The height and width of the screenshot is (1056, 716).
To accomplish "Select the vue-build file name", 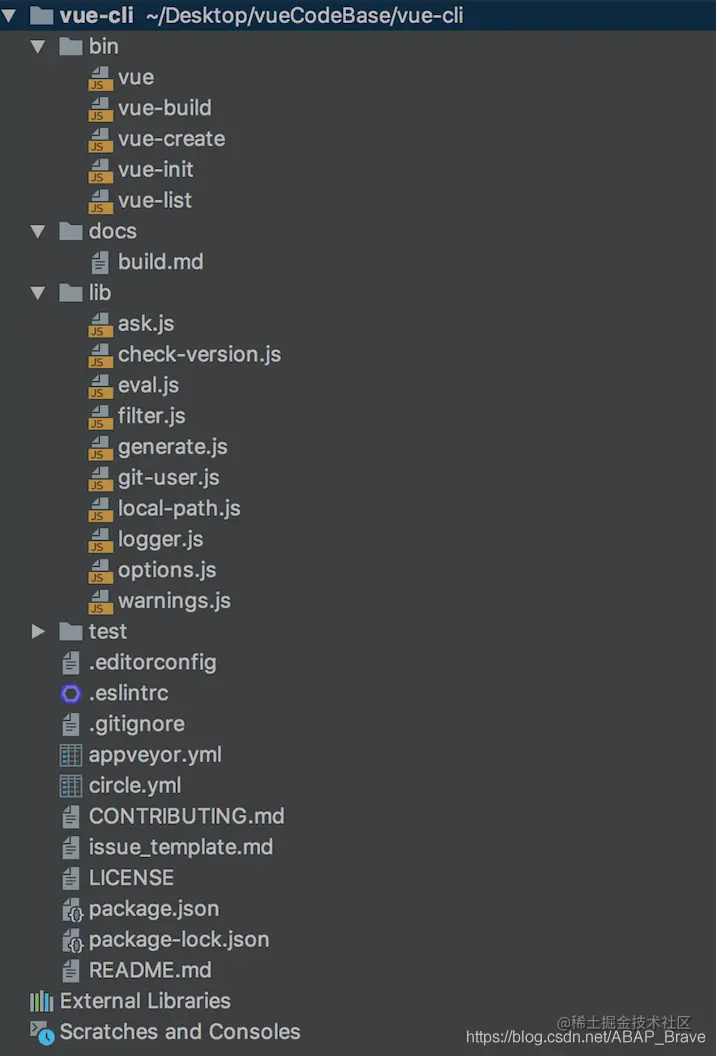I will 164,108.
